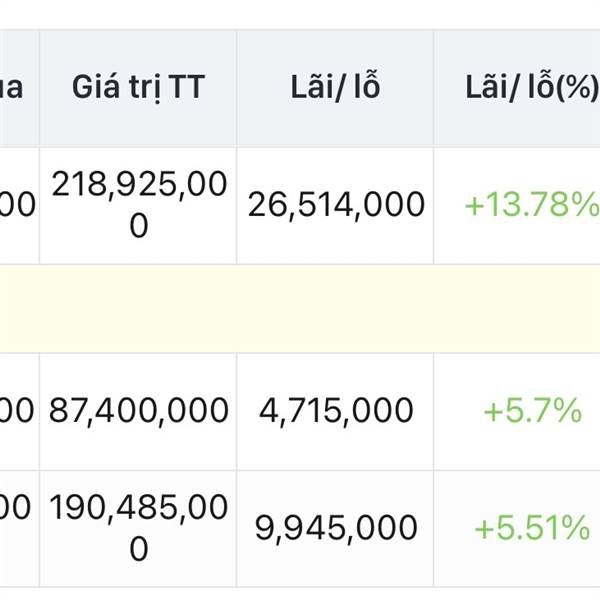Select the Lãi/ lỗ column header
Image resolution: width=600 pixels, height=600 pixels.
click(x=335, y=88)
